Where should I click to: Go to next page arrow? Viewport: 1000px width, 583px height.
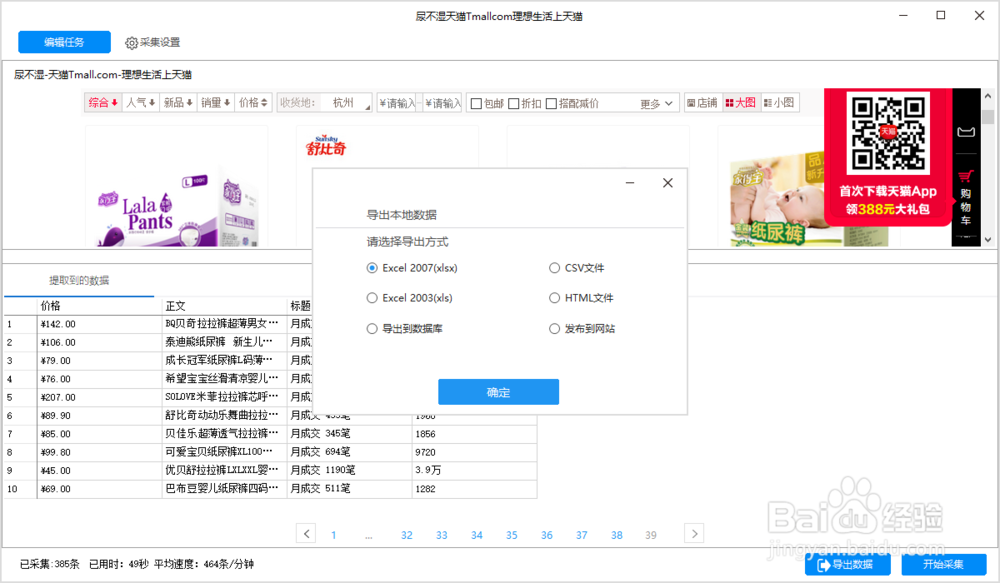click(694, 533)
